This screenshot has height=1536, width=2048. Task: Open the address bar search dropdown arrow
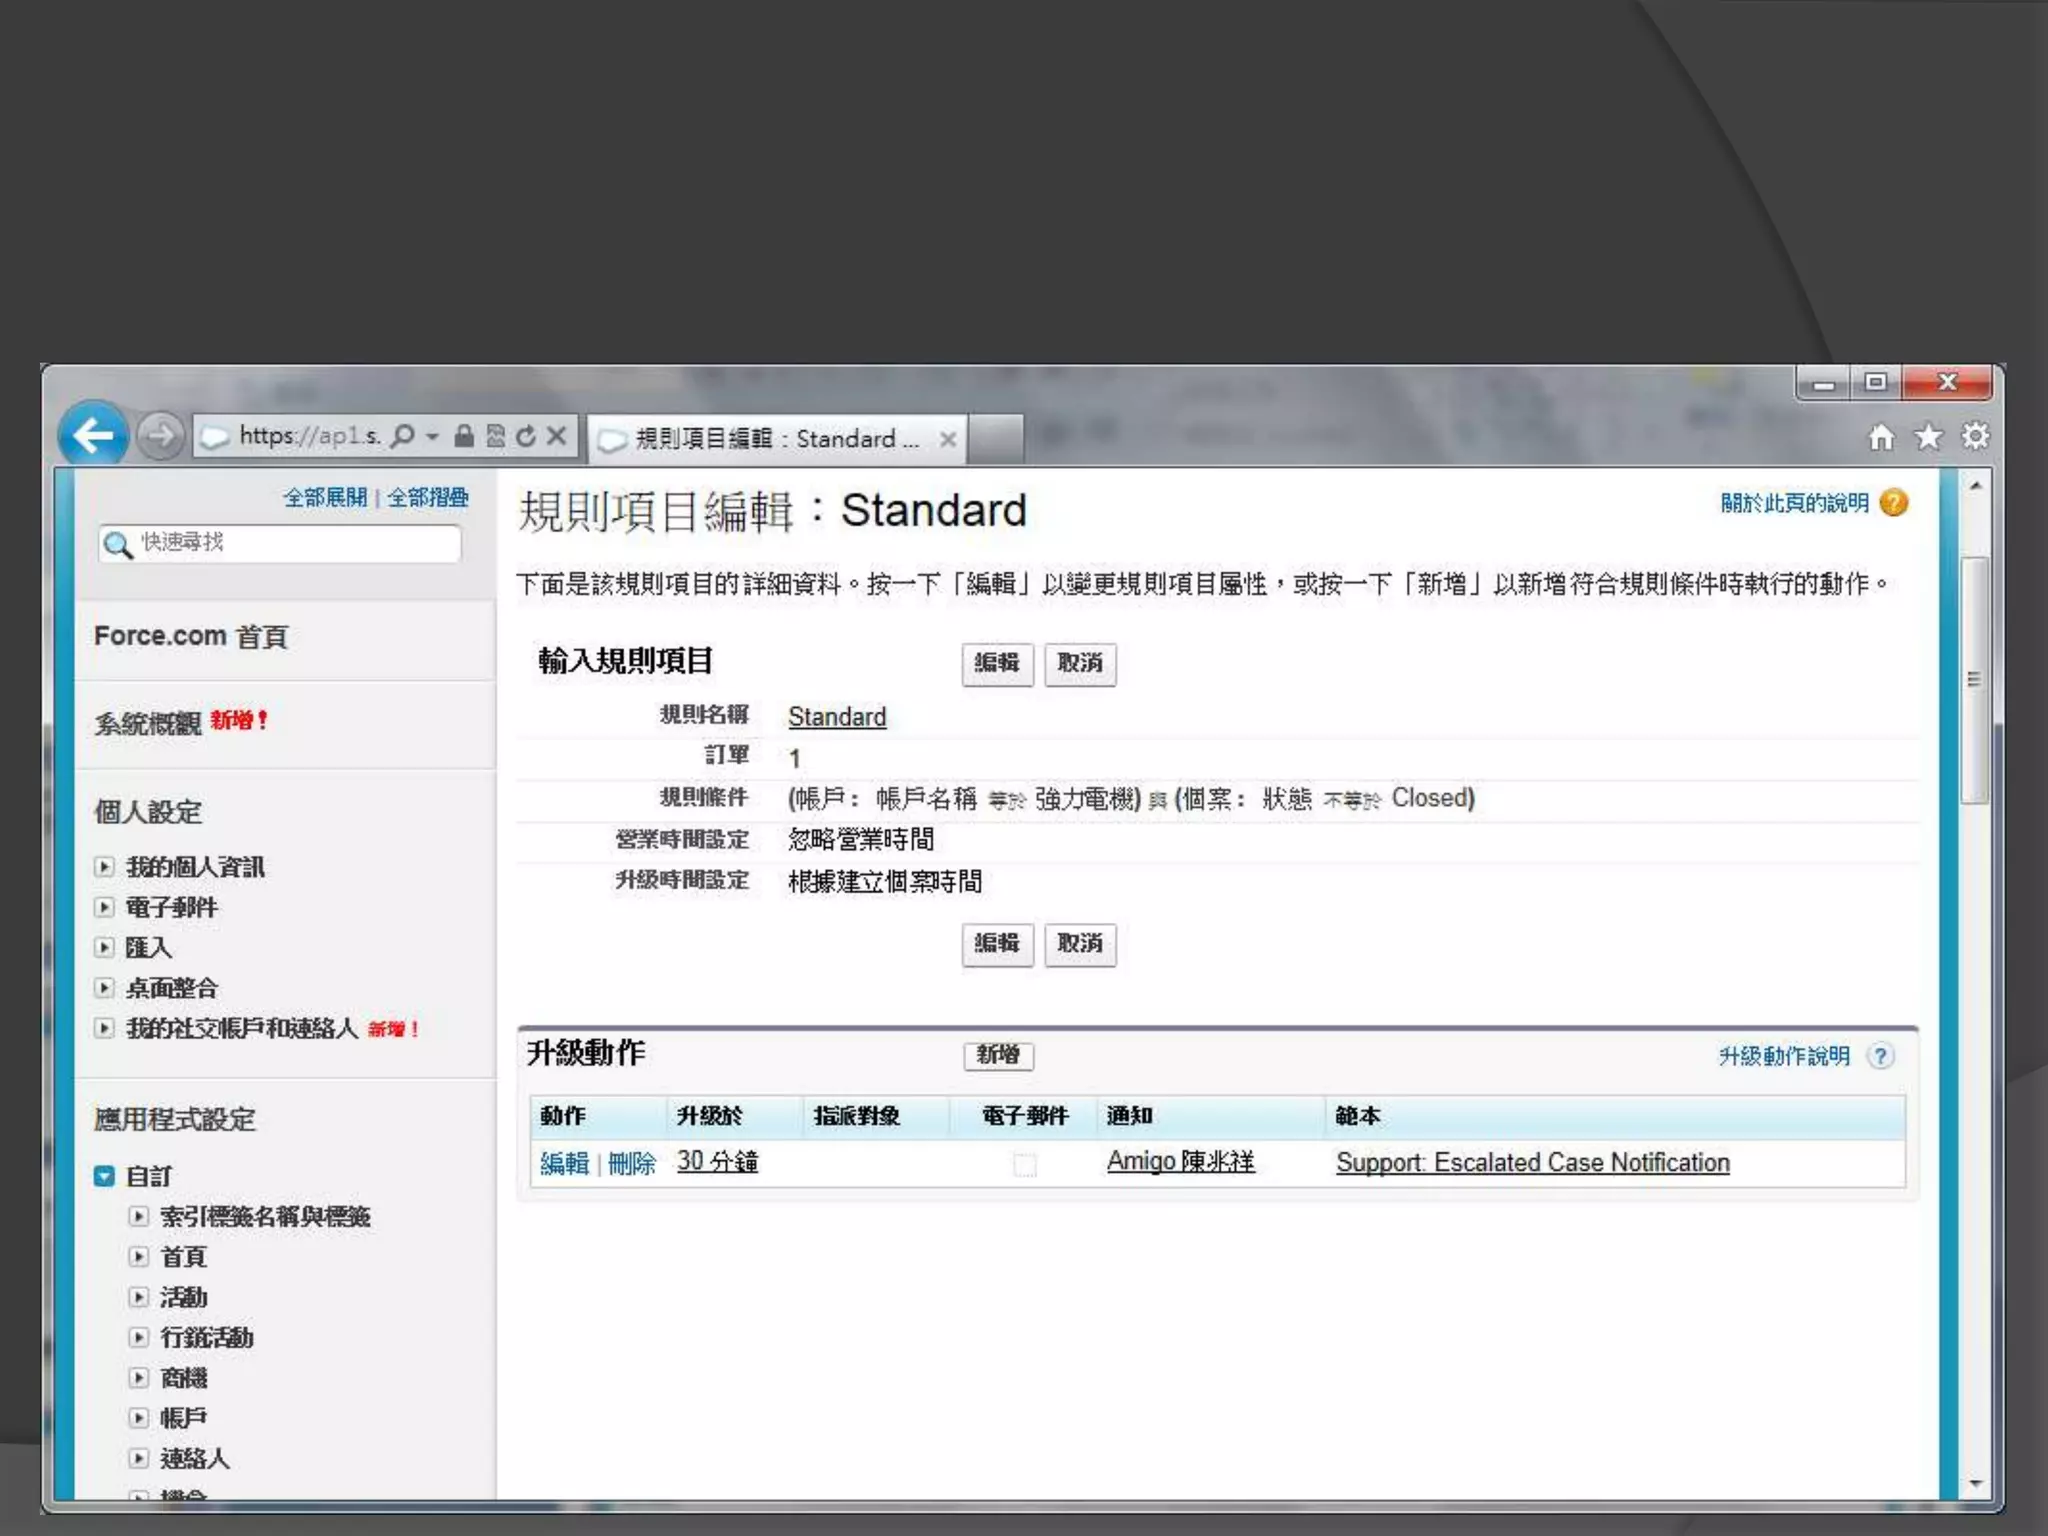(x=432, y=436)
